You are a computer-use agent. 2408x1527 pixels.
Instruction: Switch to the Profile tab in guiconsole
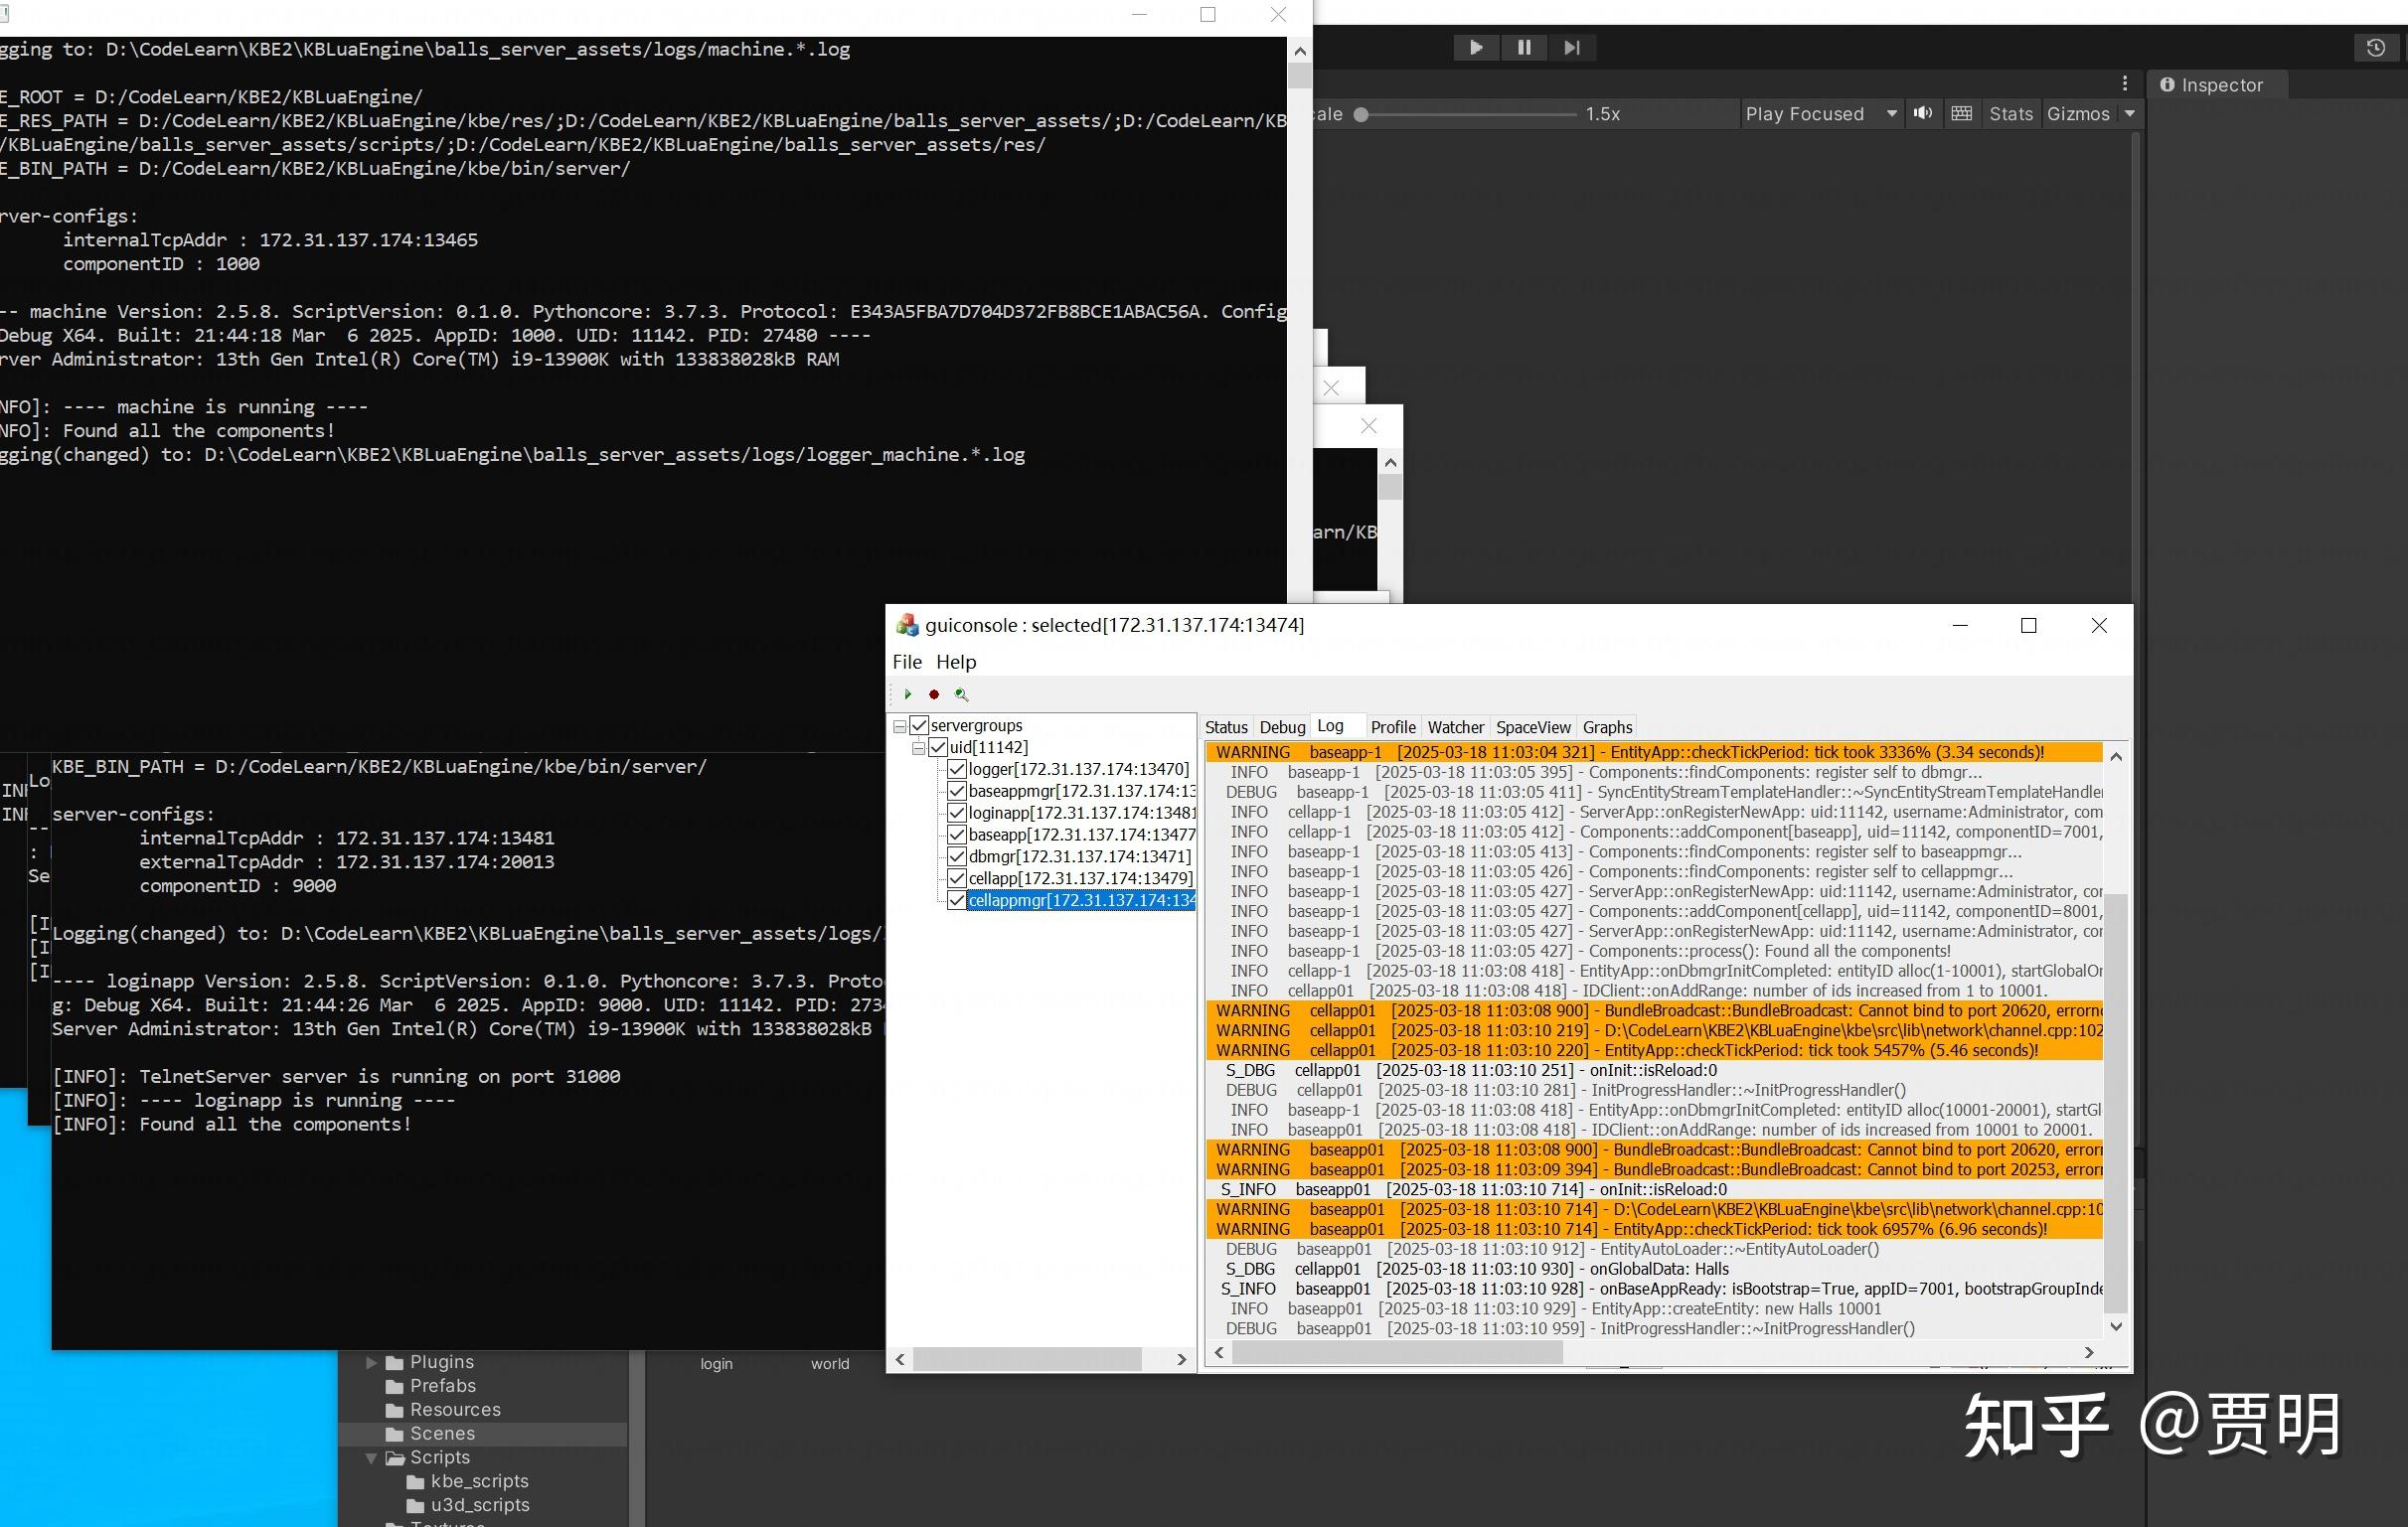[1392, 727]
